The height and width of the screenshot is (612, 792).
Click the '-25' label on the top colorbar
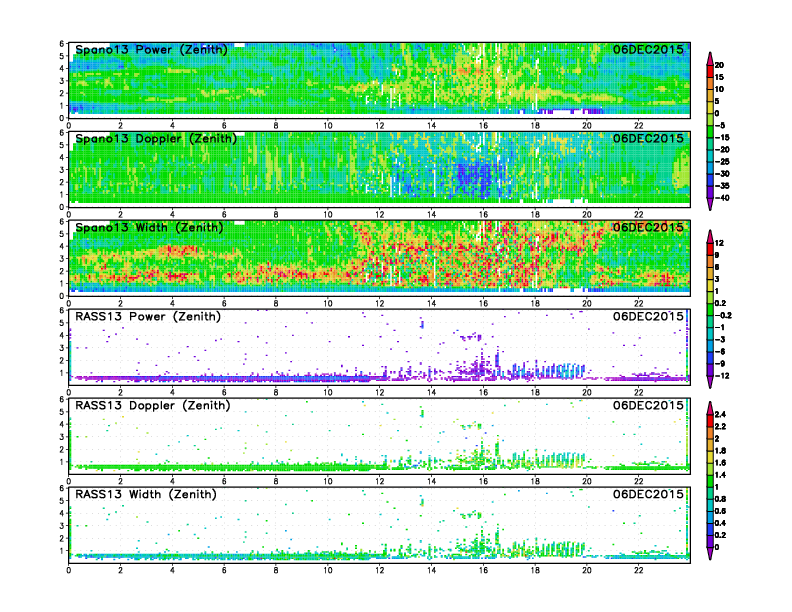pos(722,162)
